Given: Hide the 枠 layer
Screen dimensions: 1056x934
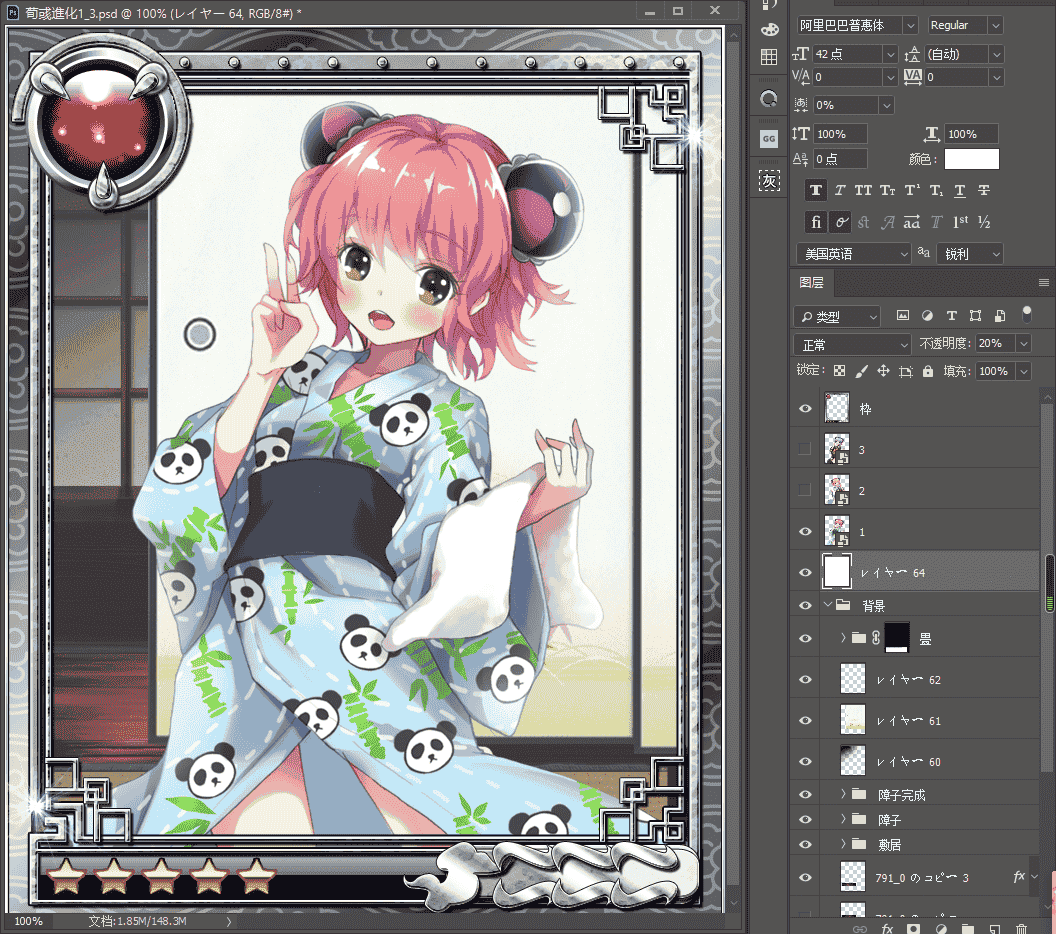Looking at the screenshot, I should click(805, 409).
